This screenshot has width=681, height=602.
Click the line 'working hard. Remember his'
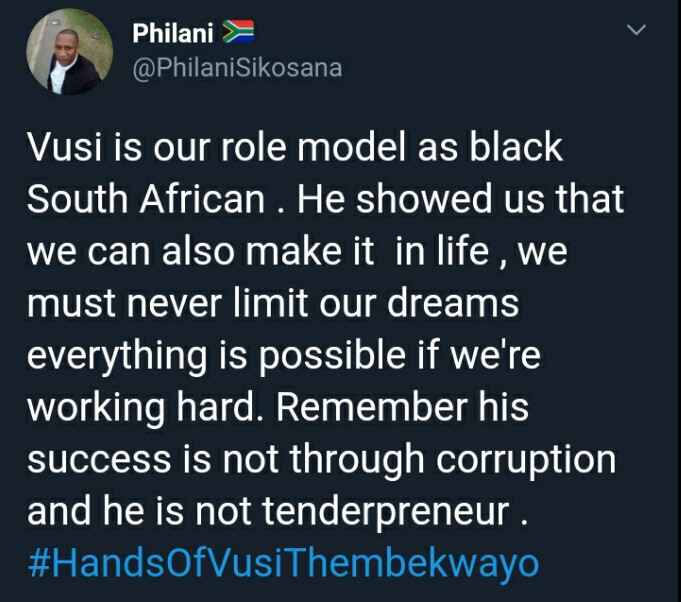tap(278, 408)
